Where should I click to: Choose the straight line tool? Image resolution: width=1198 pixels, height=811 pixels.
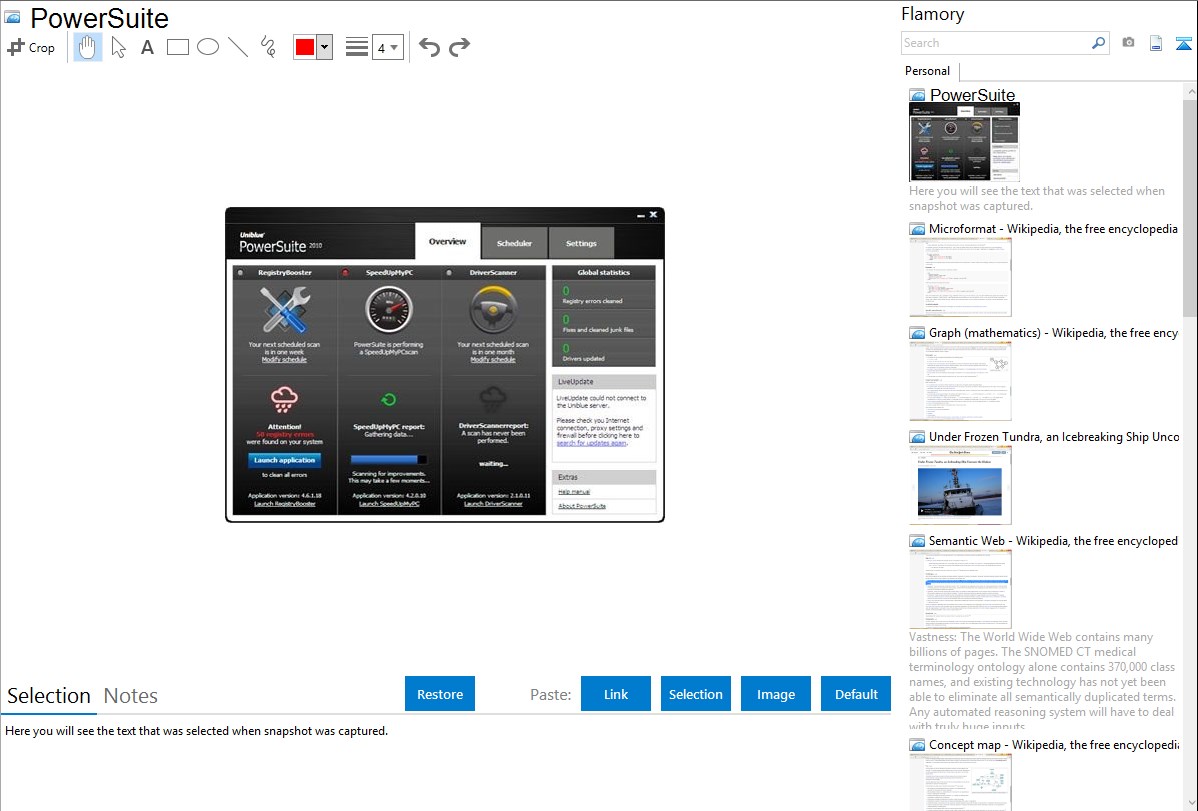(237, 47)
